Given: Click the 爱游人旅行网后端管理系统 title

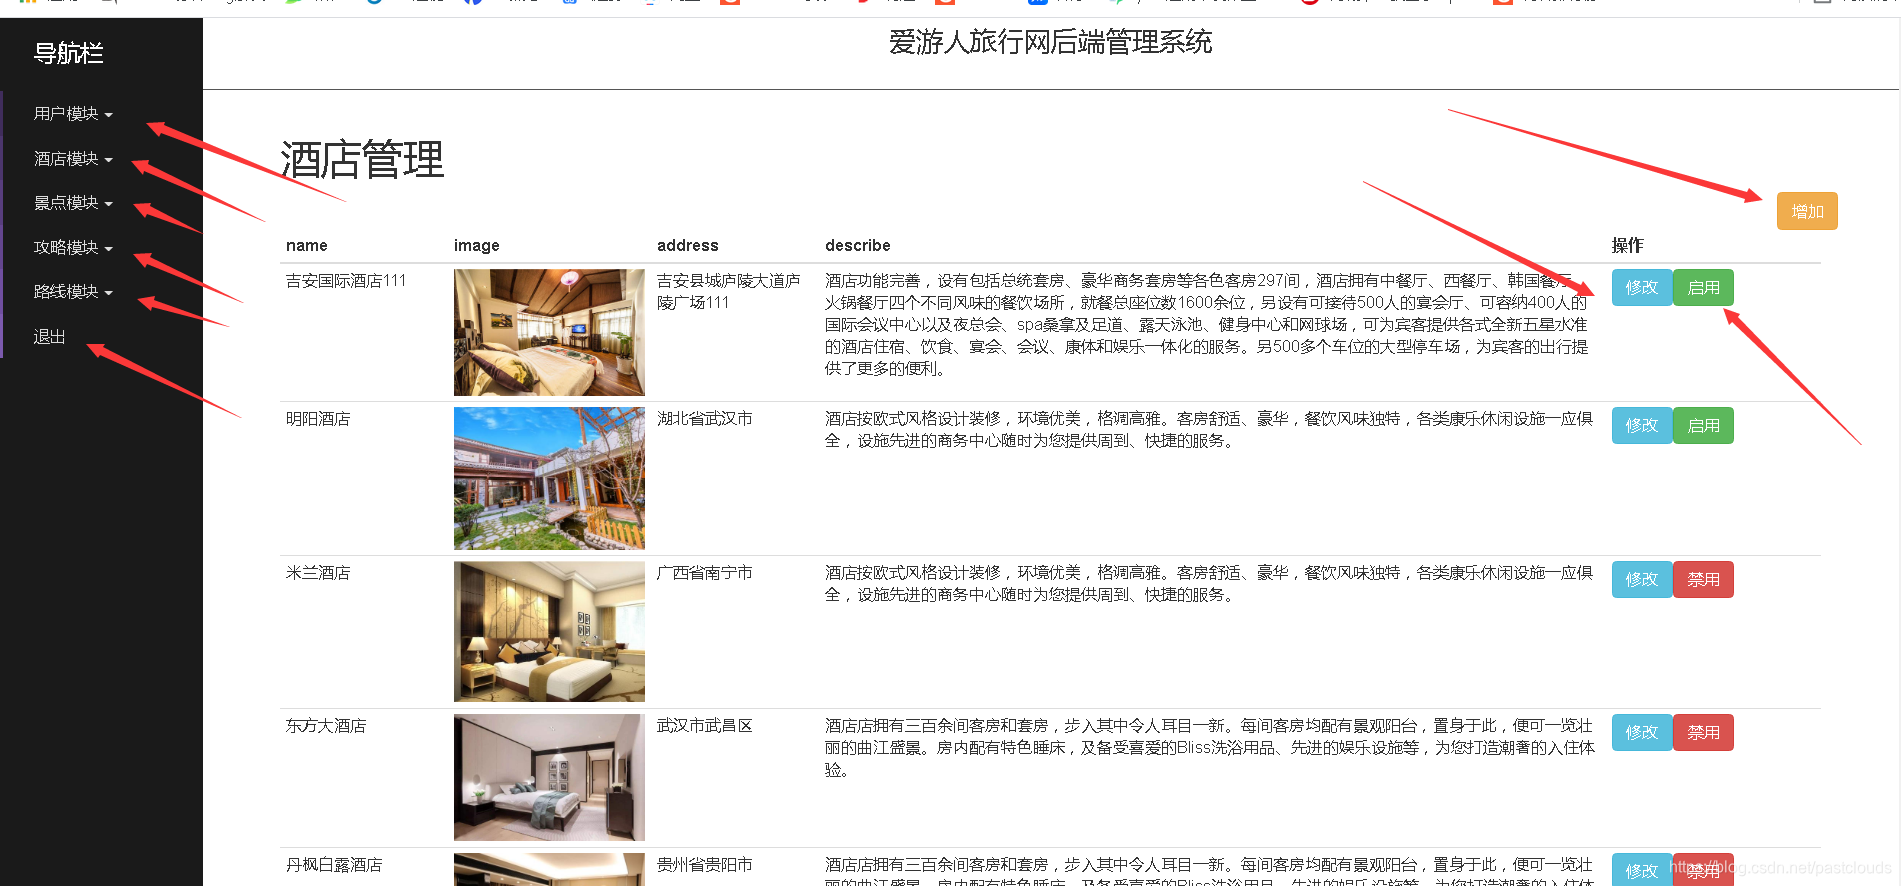Looking at the screenshot, I should (1050, 42).
